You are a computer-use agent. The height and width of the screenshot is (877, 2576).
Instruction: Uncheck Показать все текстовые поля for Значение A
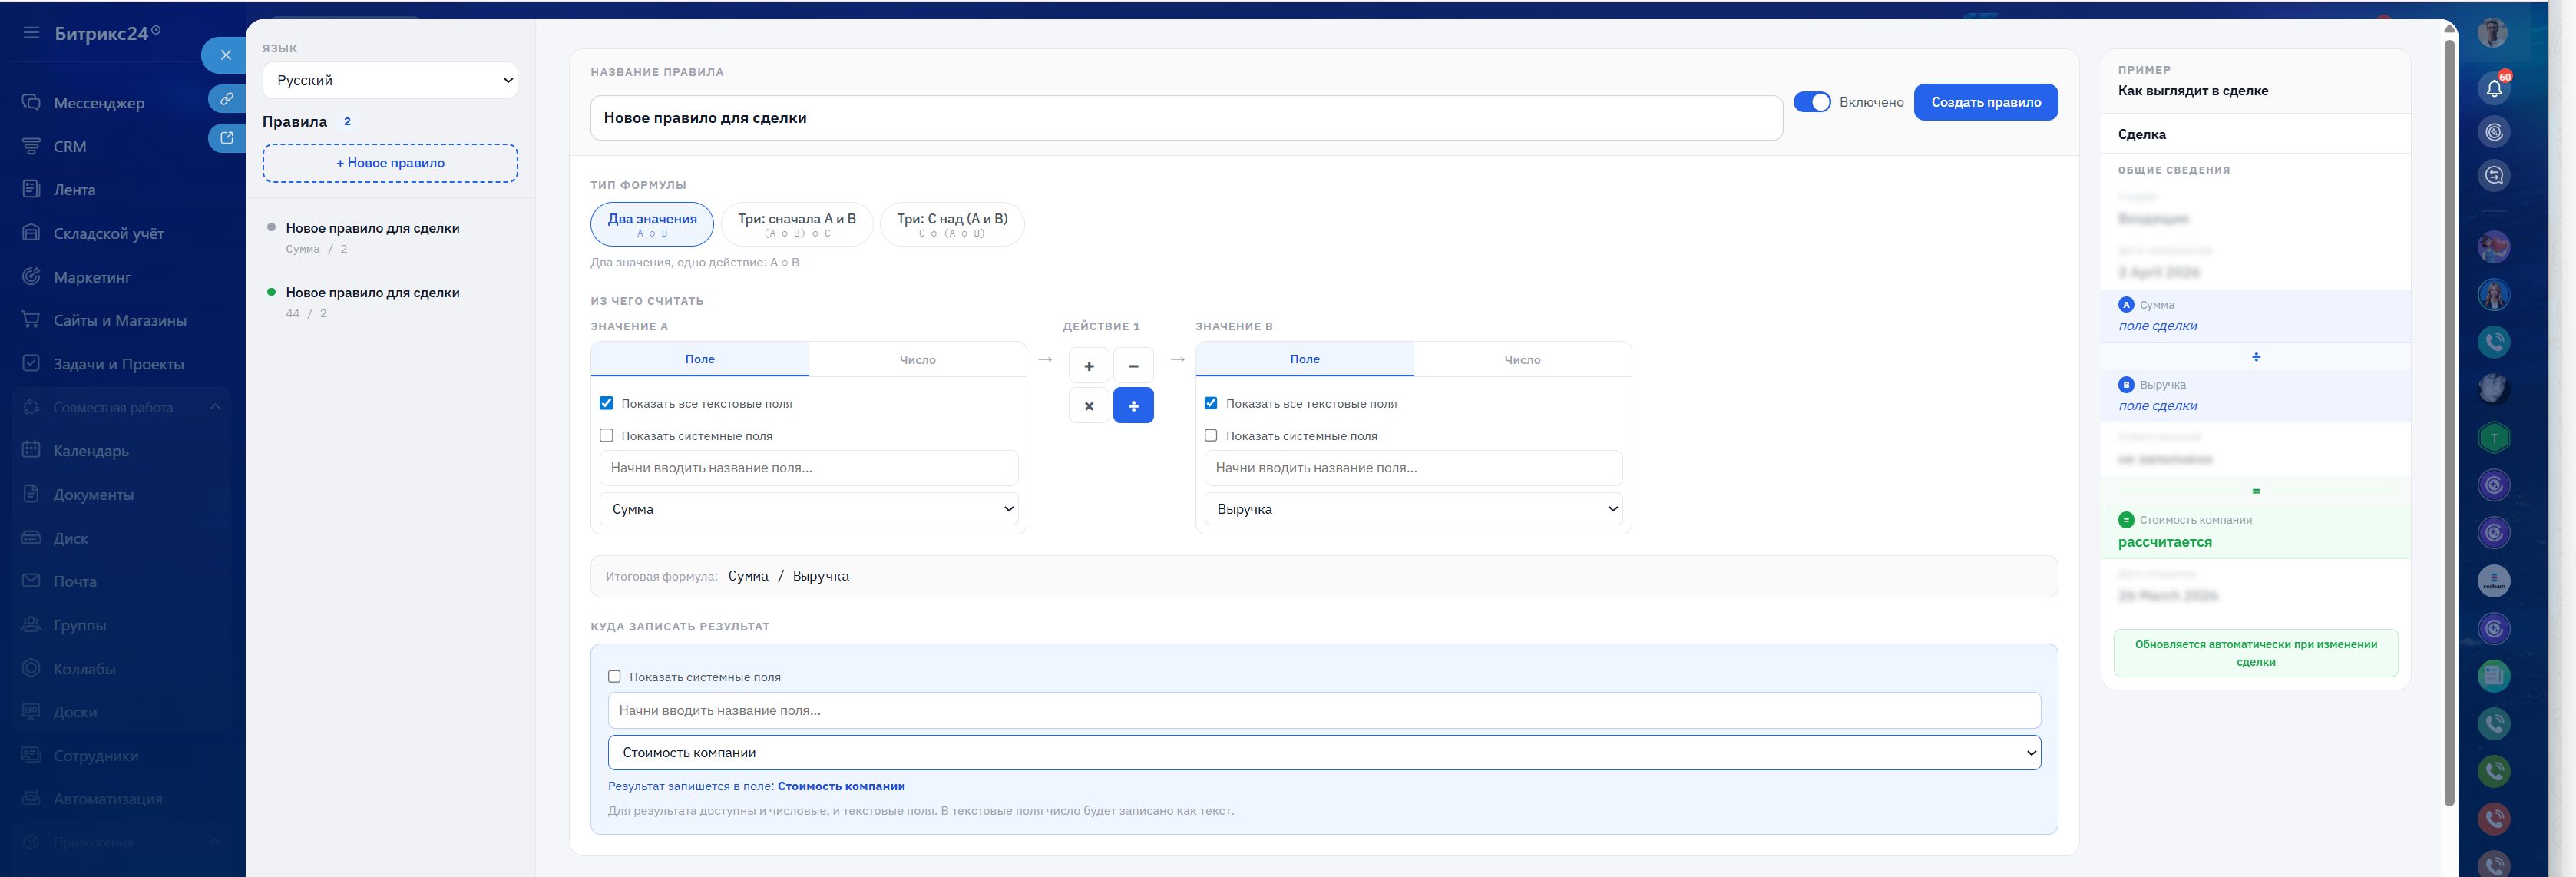point(606,403)
